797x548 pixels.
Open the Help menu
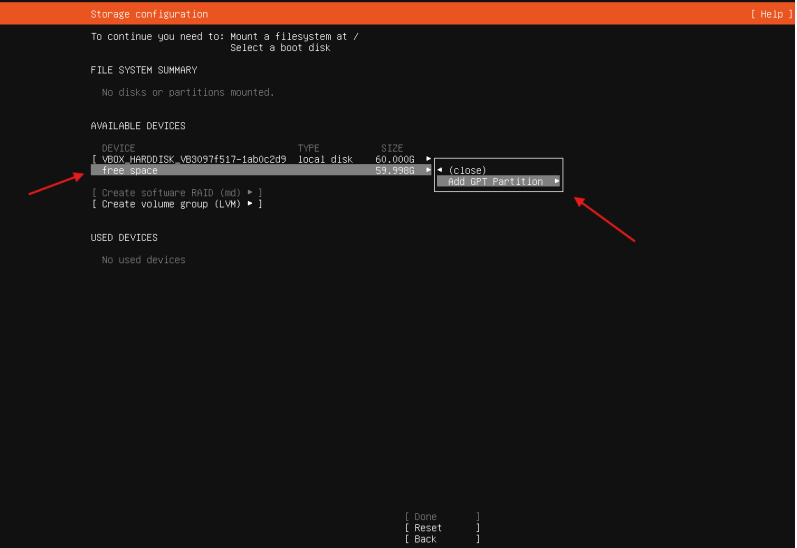pos(768,14)
